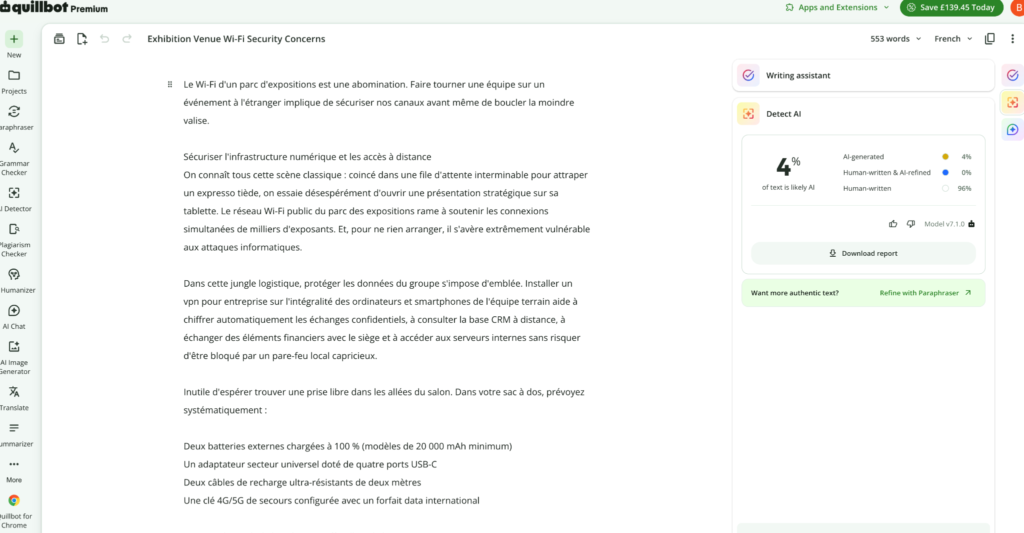The height and width of the screenshot is (533, 1024).
Task: Click the AI-generated yellow color dot
Action: pyautogui.click(x=945, y=157)
